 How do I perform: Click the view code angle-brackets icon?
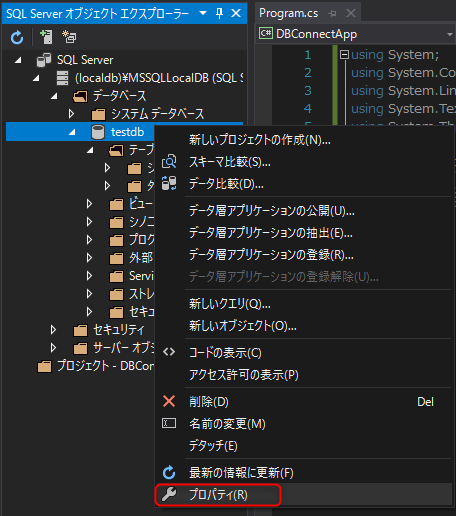pos(169,352)
